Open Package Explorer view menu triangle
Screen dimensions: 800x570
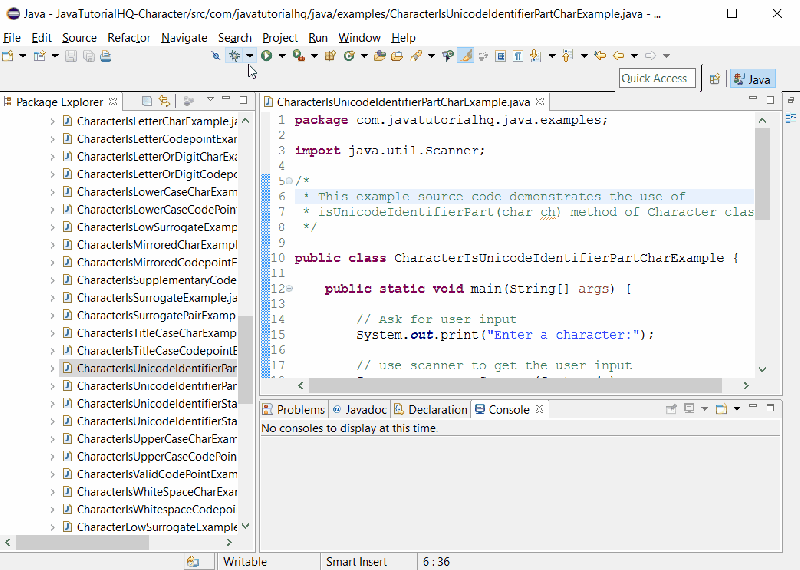click(x=210, y=99)
